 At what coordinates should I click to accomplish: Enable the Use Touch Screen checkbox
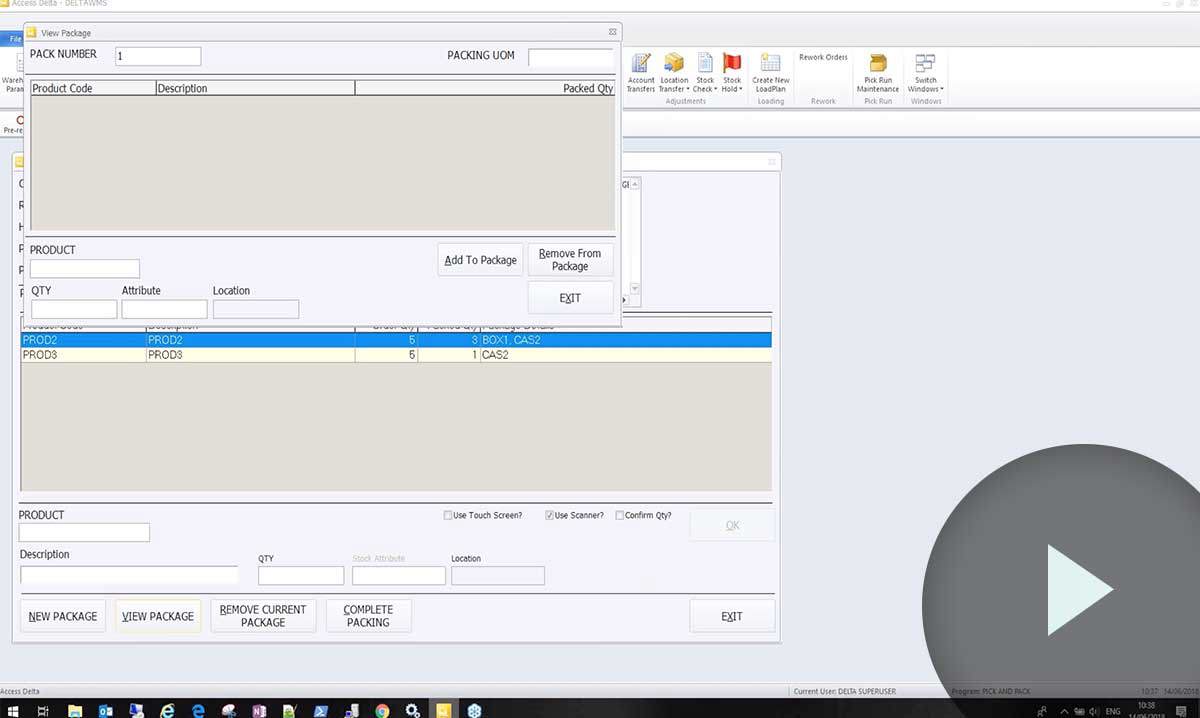pos(448,516)
